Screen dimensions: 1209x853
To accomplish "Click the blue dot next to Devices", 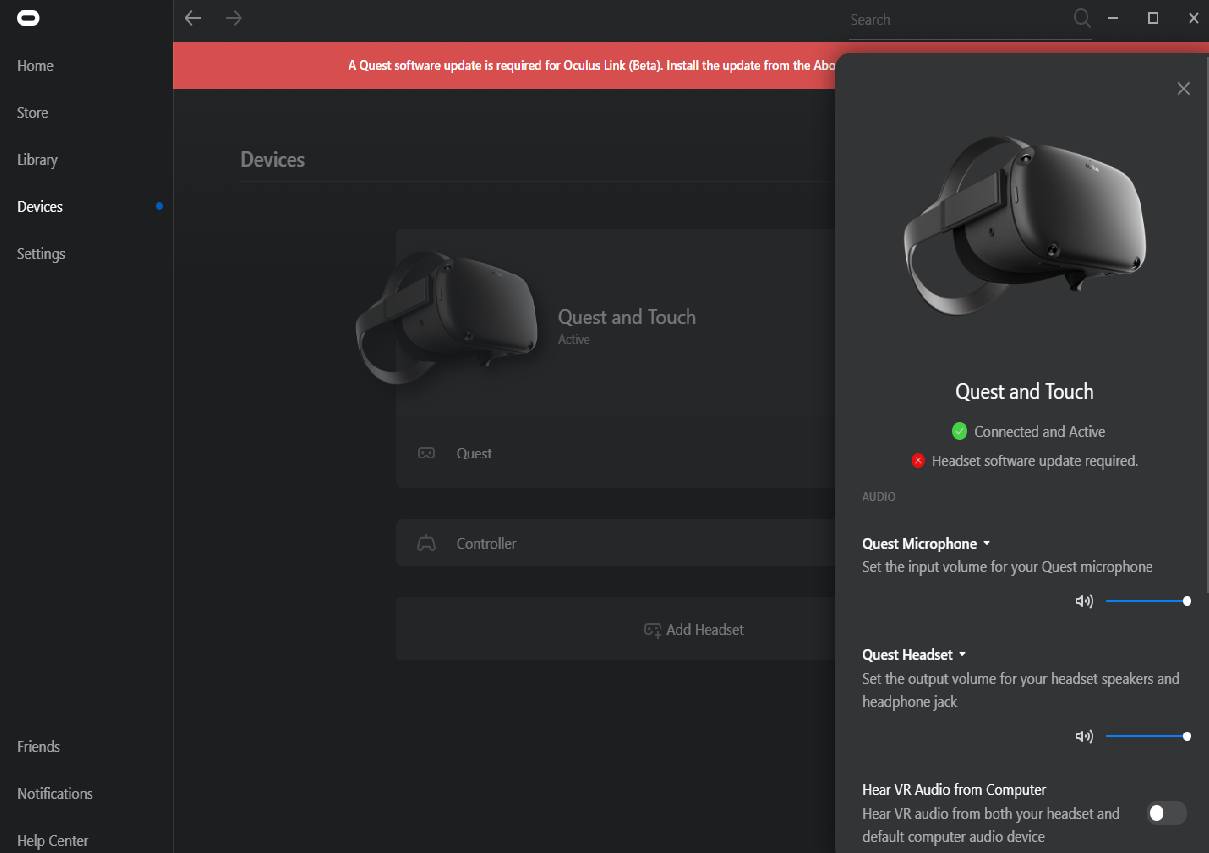I will pos(159,206).
